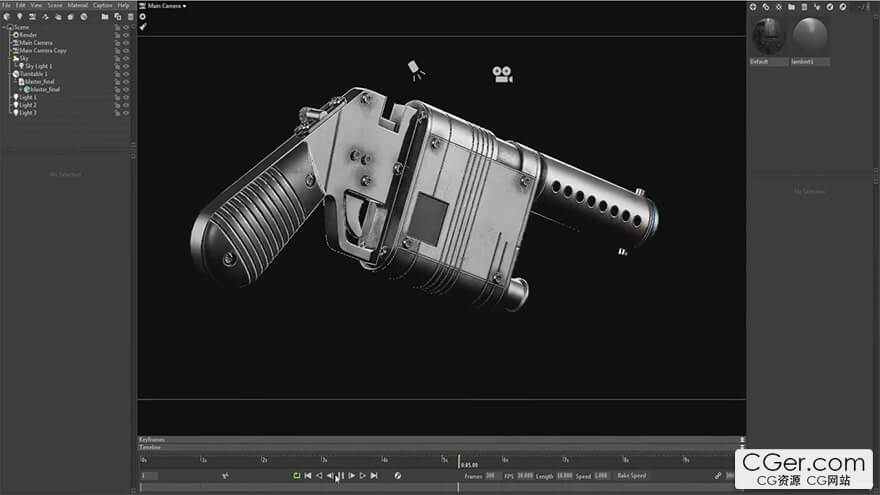This screenshot has height=495, width=880.
Task: Duplicate selected scene object
Action: (118, 17)
